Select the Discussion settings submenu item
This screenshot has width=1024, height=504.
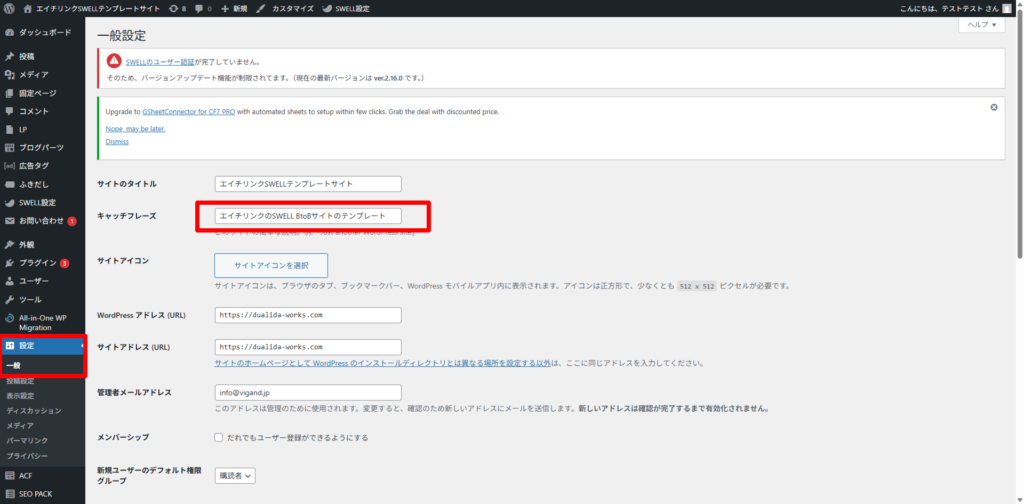coord(34,410)
